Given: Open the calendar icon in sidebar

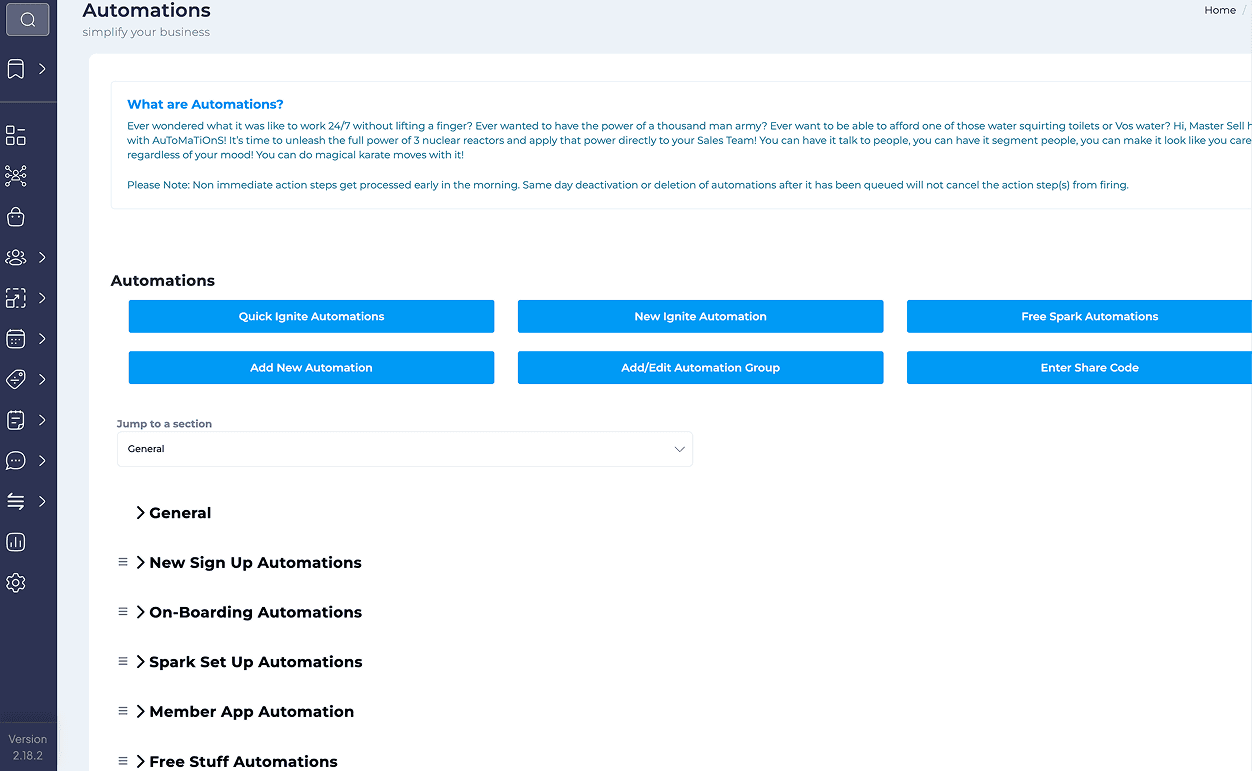Looking at the screenshot, I should pyautogui.click(x=16, y=339).
